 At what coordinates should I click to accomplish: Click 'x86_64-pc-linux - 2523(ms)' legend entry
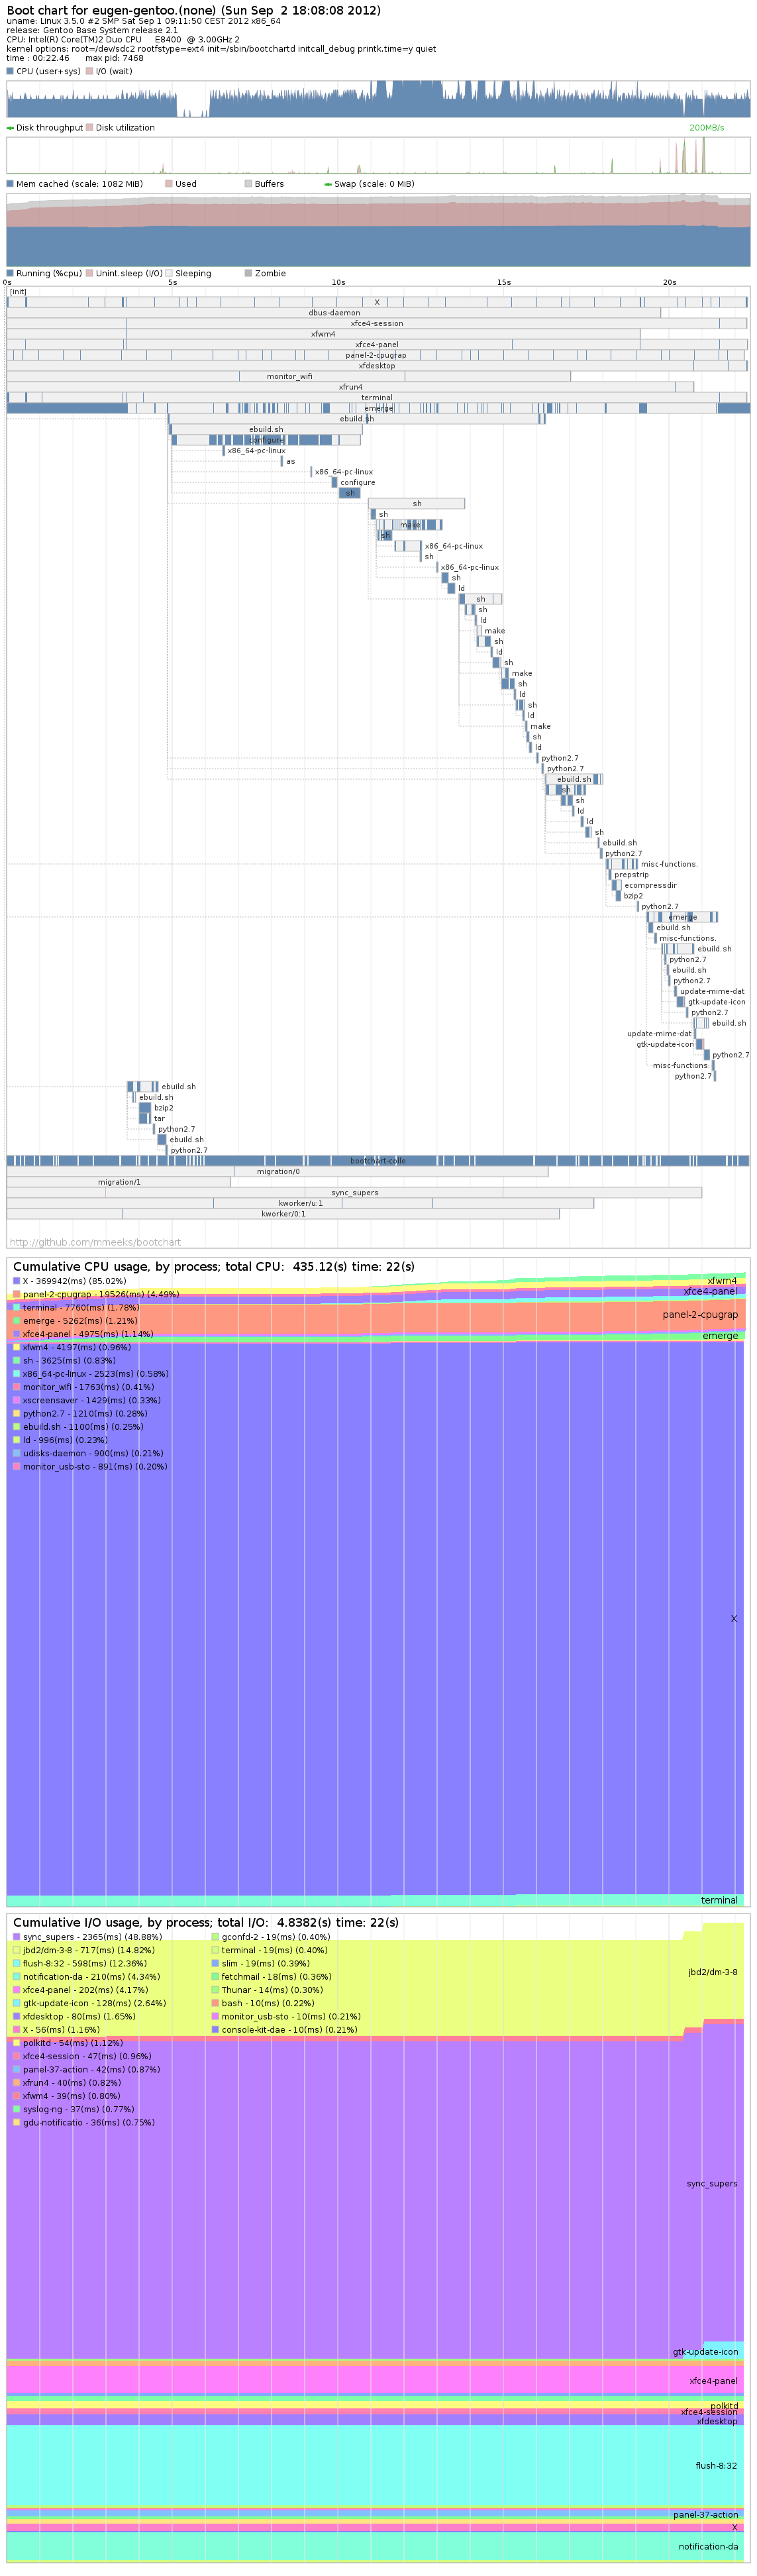[90, 1374]
